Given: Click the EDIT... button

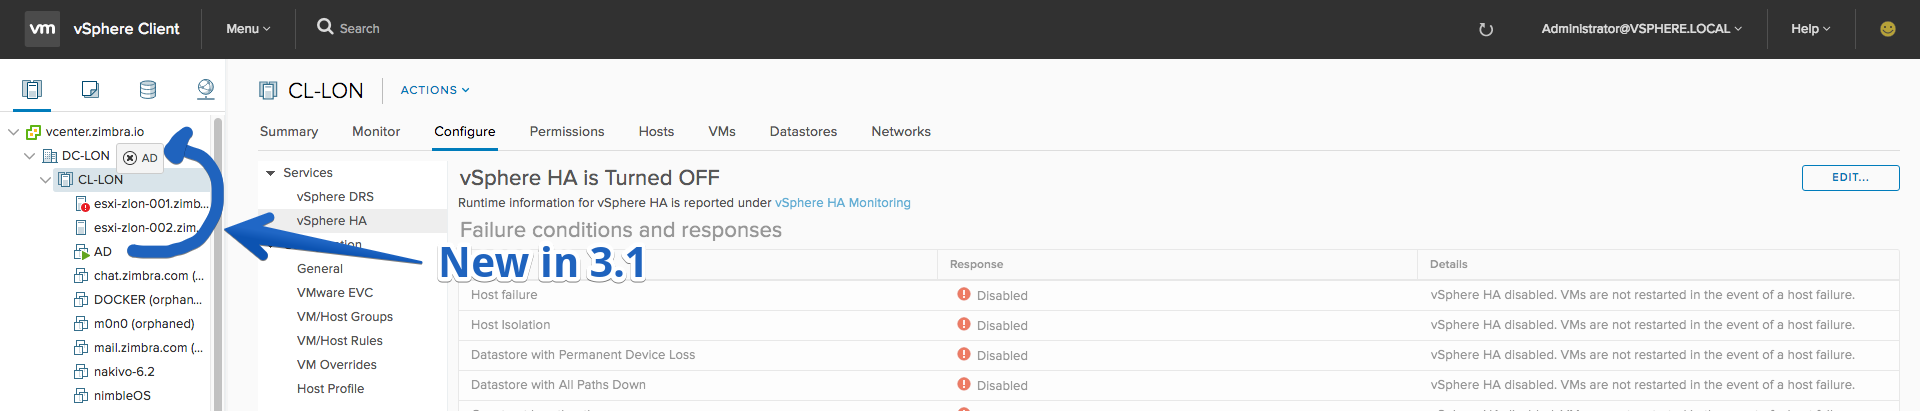Looking at the screenshot, I should coord(1850,177).
